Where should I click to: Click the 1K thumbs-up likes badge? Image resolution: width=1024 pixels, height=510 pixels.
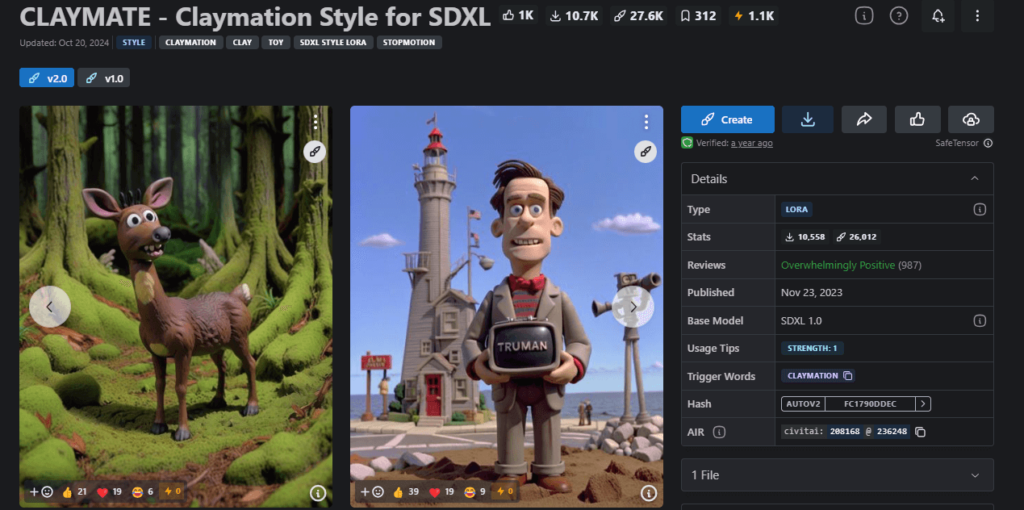point(519,16)
